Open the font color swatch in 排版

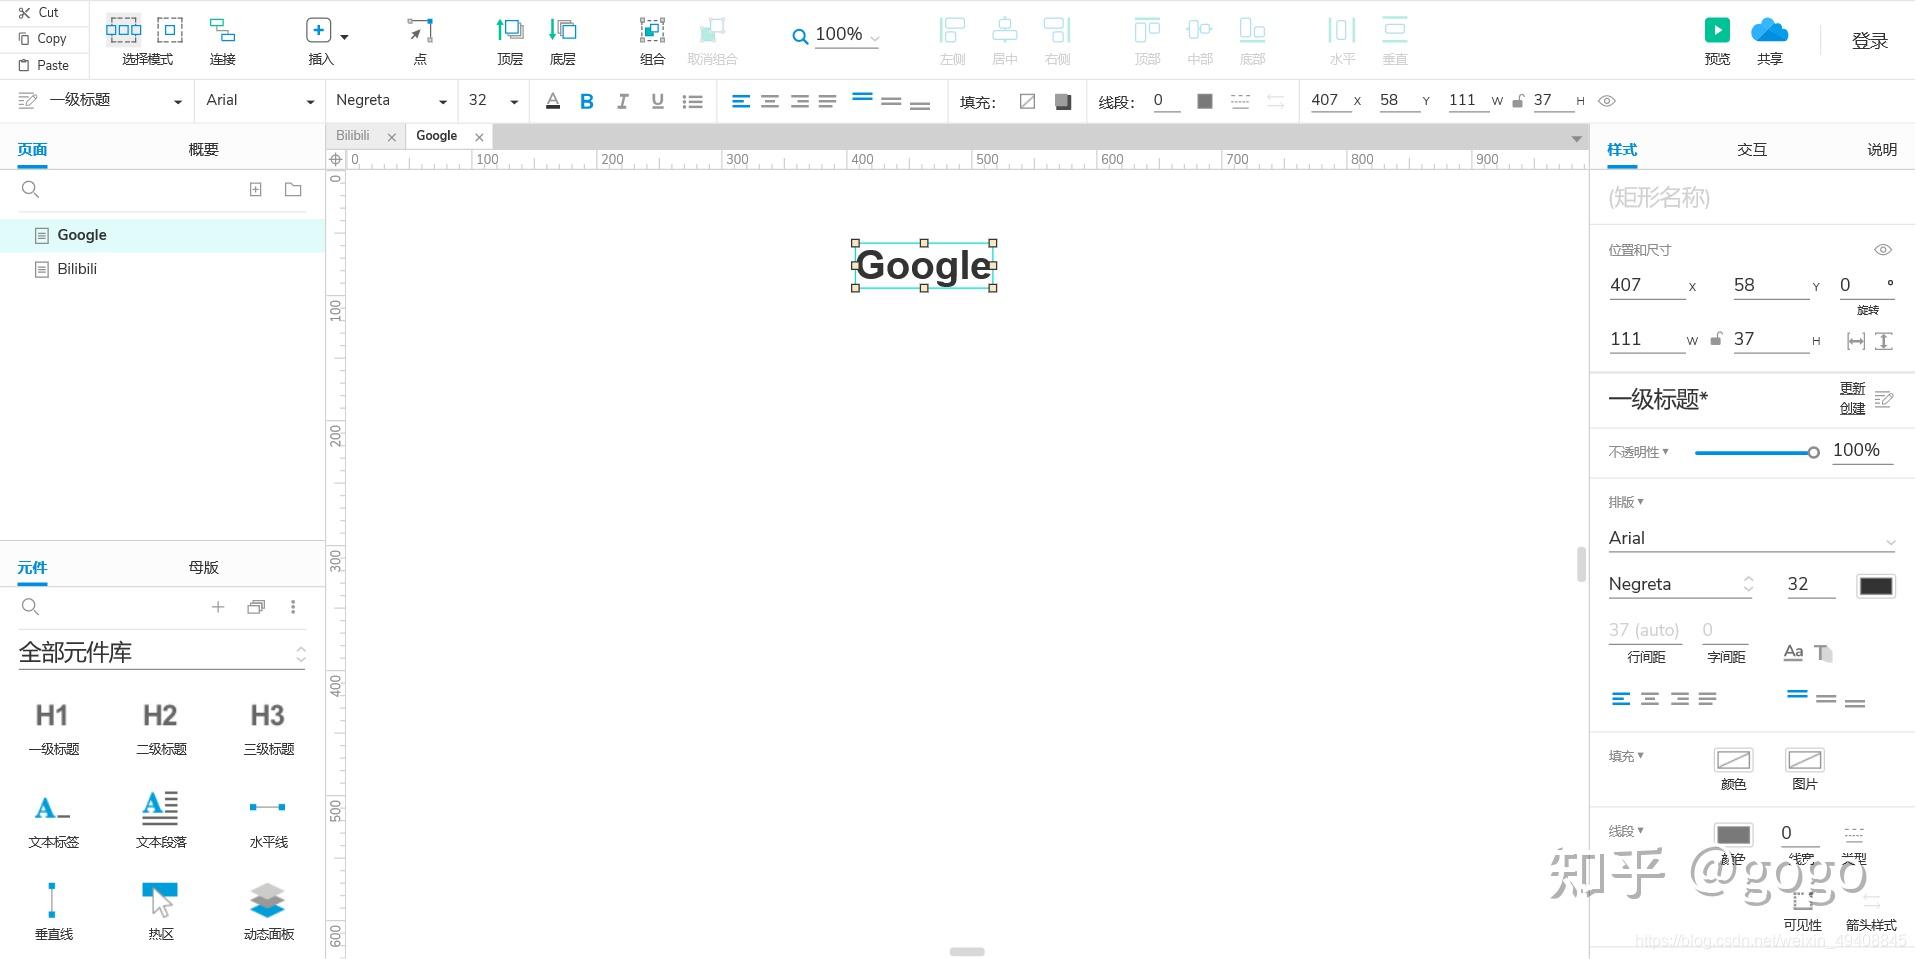point(1875,586)
